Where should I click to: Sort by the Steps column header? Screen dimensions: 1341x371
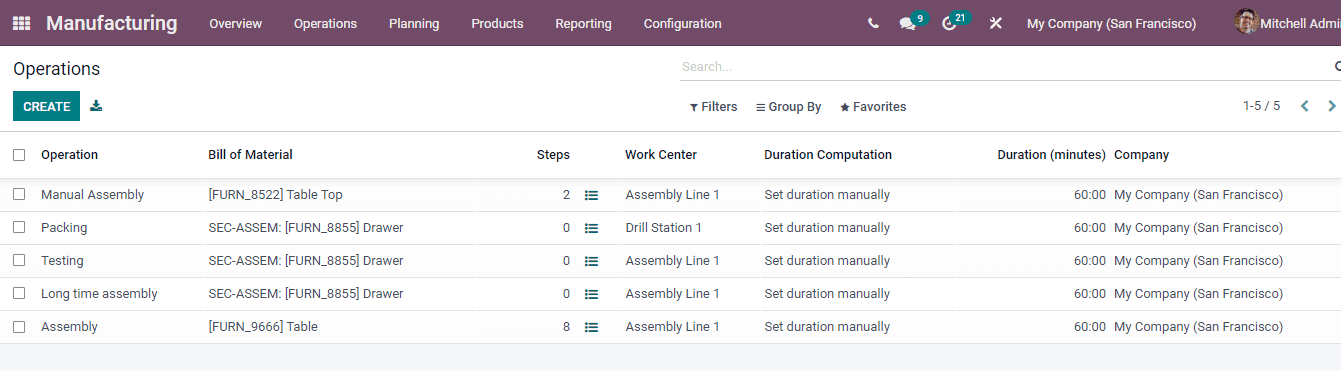tap(553, 155)
